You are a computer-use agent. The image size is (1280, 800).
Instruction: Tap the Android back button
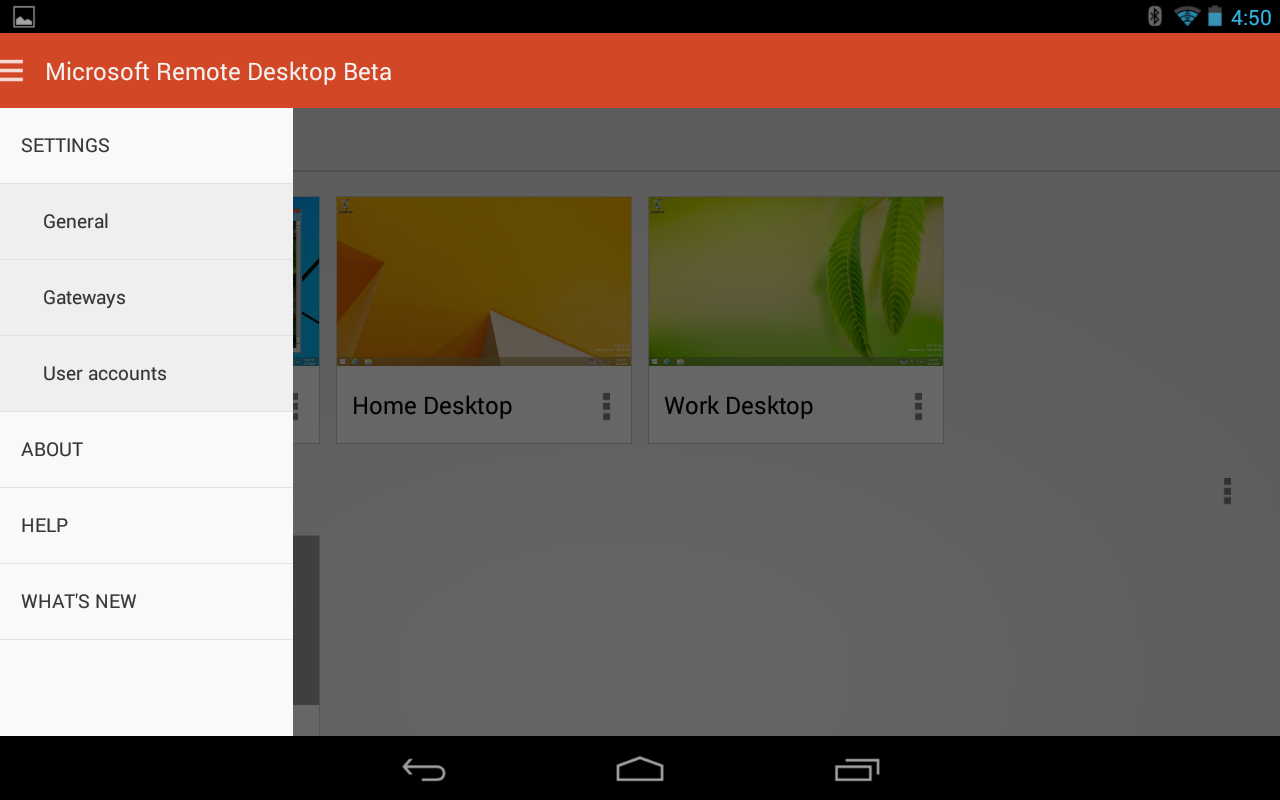424,769
